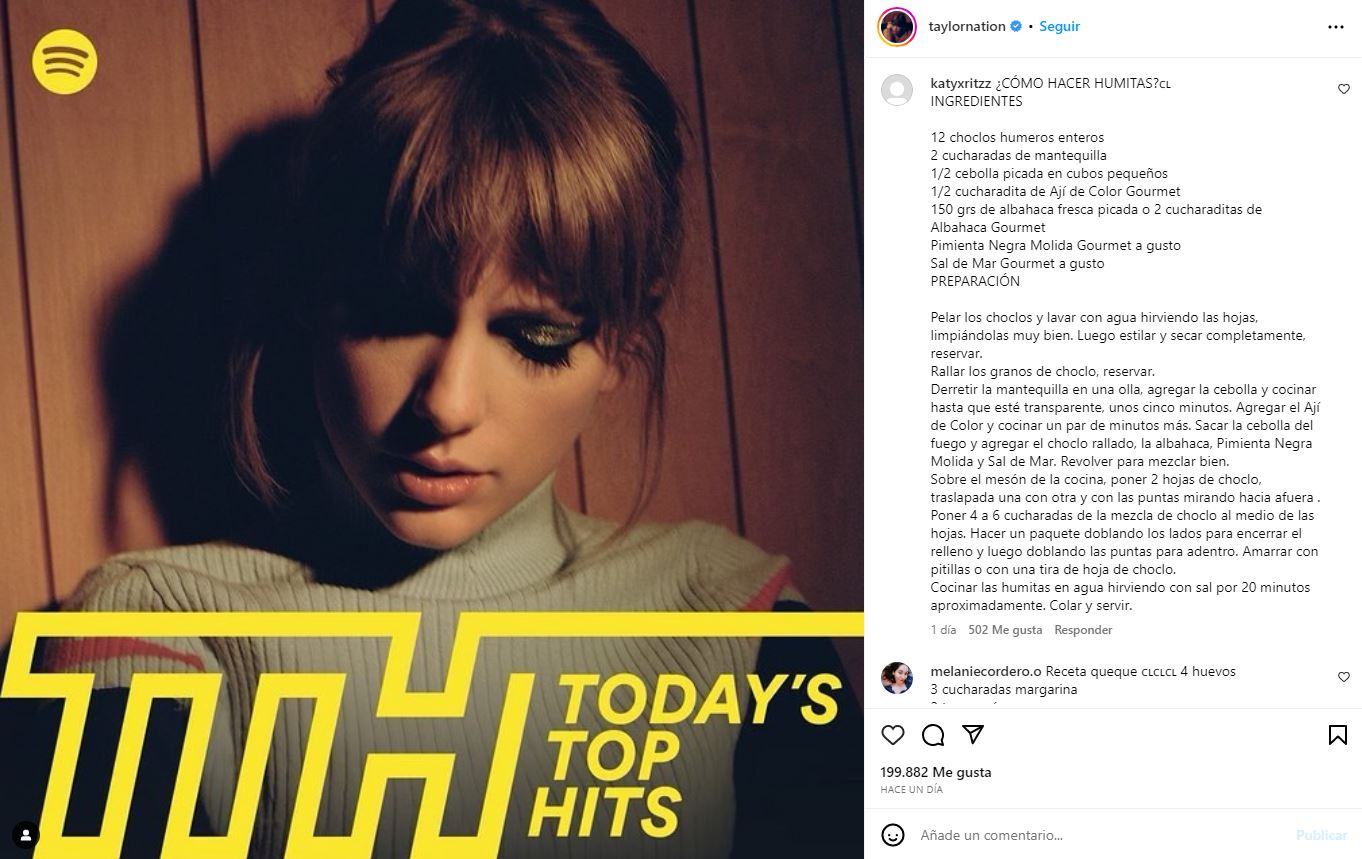The image size is (1362, 859).
Task: Focus the Añade un comentario field
Action: [1100, 835]
